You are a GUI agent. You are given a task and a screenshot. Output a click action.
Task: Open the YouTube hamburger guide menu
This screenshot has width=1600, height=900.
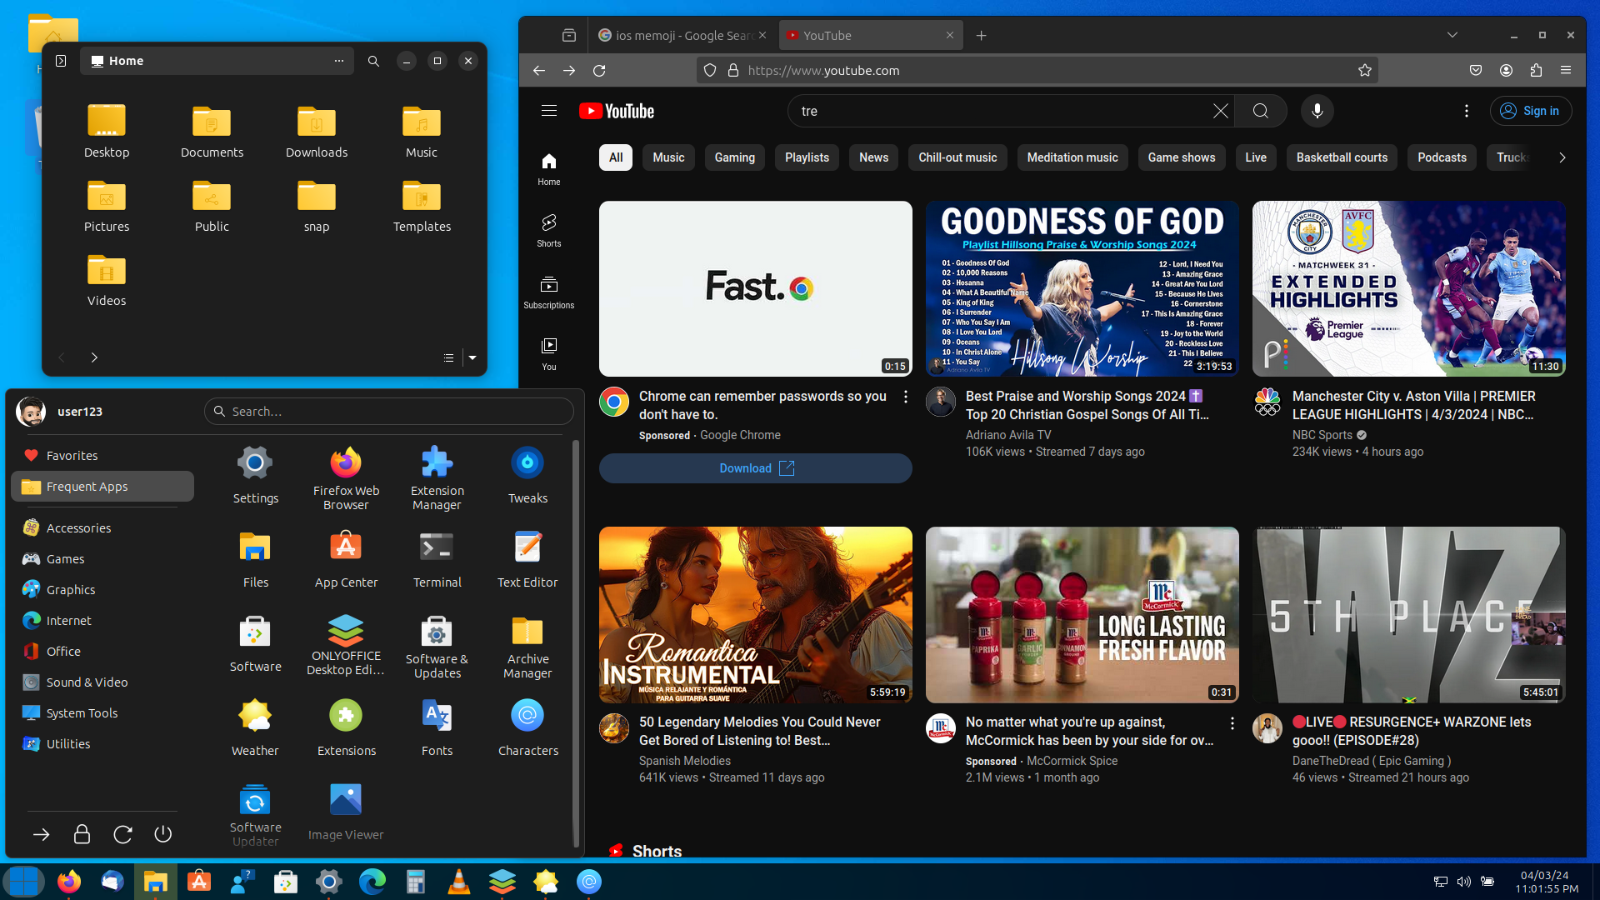coord(549,111)
